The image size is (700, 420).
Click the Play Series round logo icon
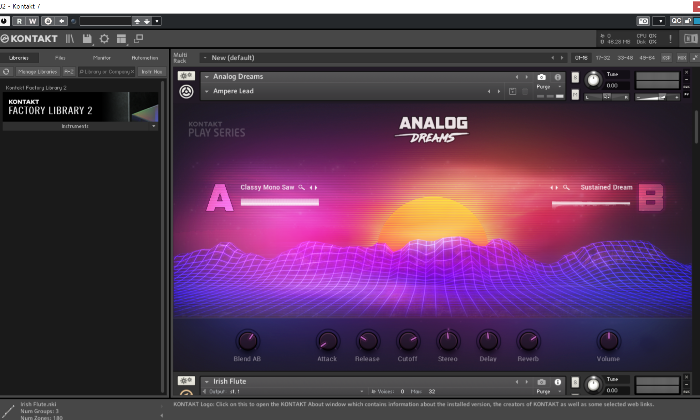[186, 92]
